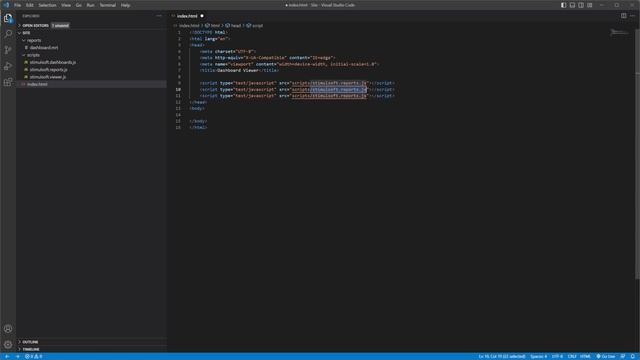
Task: Open the Accounts menu icon
Action: coord(8,329)
